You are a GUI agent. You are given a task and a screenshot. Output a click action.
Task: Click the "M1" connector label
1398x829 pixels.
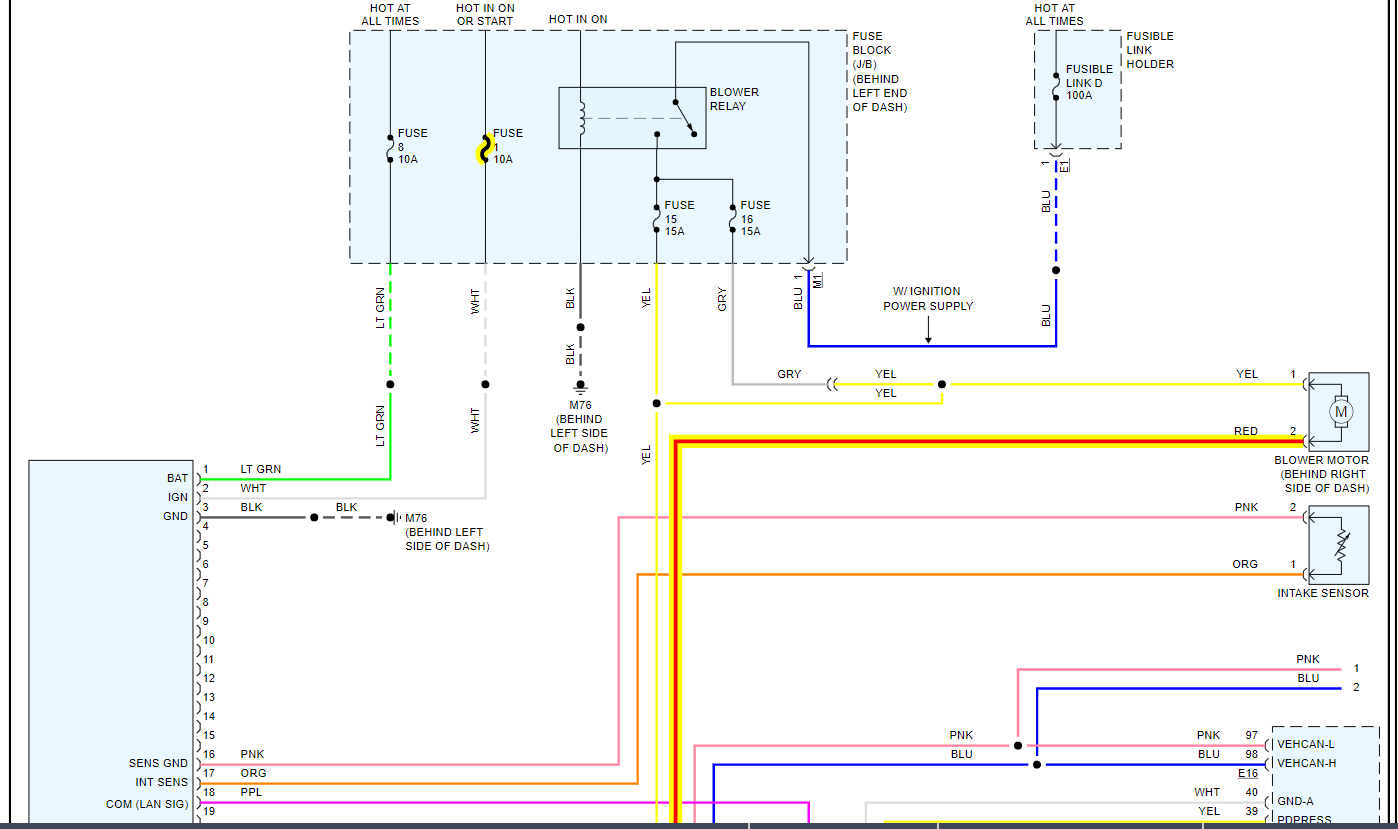817,280
